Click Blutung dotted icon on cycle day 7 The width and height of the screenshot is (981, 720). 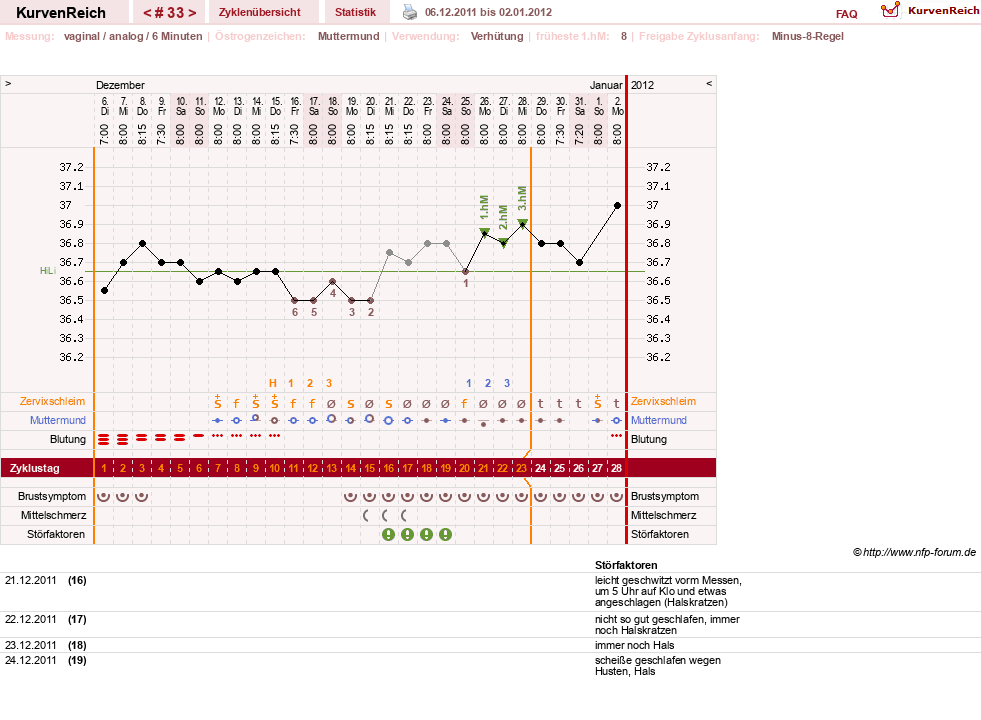[218, 435]
